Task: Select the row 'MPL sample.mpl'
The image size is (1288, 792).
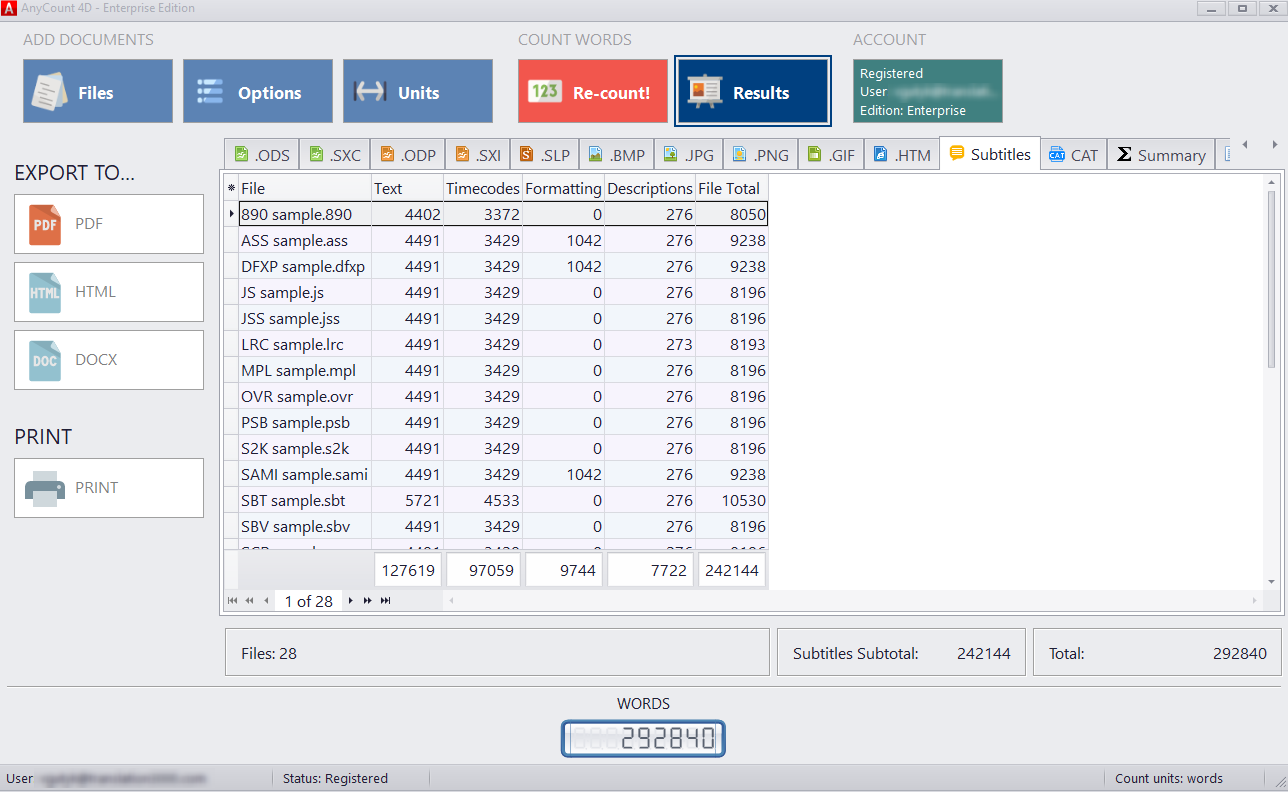Action: click(503, 370)
